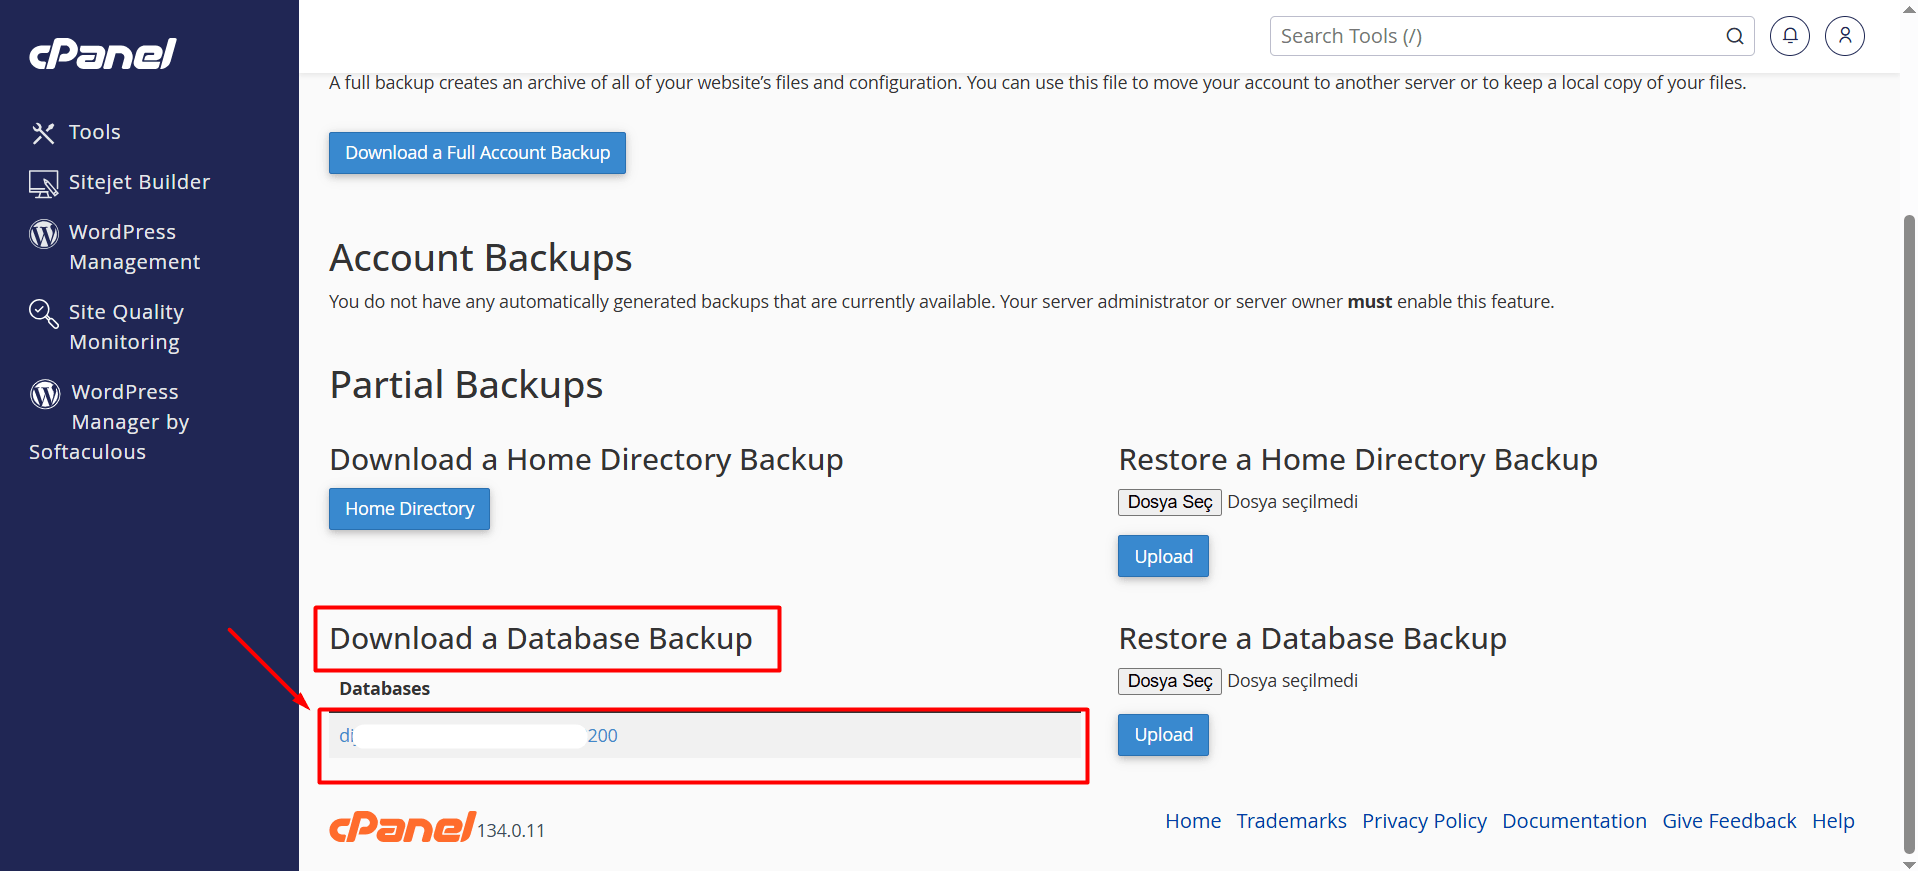Choose file for database backup restore

(1169, 681)
